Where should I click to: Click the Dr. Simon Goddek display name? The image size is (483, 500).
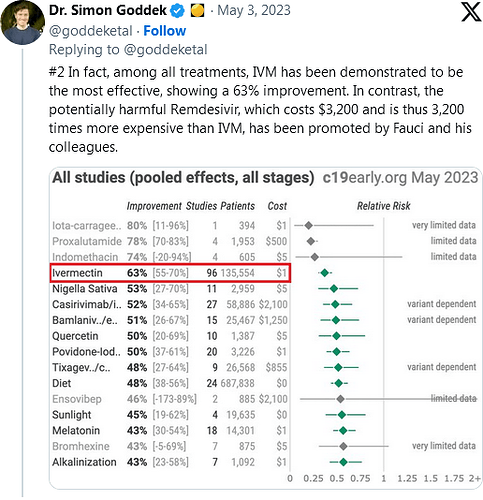(108, 10)
